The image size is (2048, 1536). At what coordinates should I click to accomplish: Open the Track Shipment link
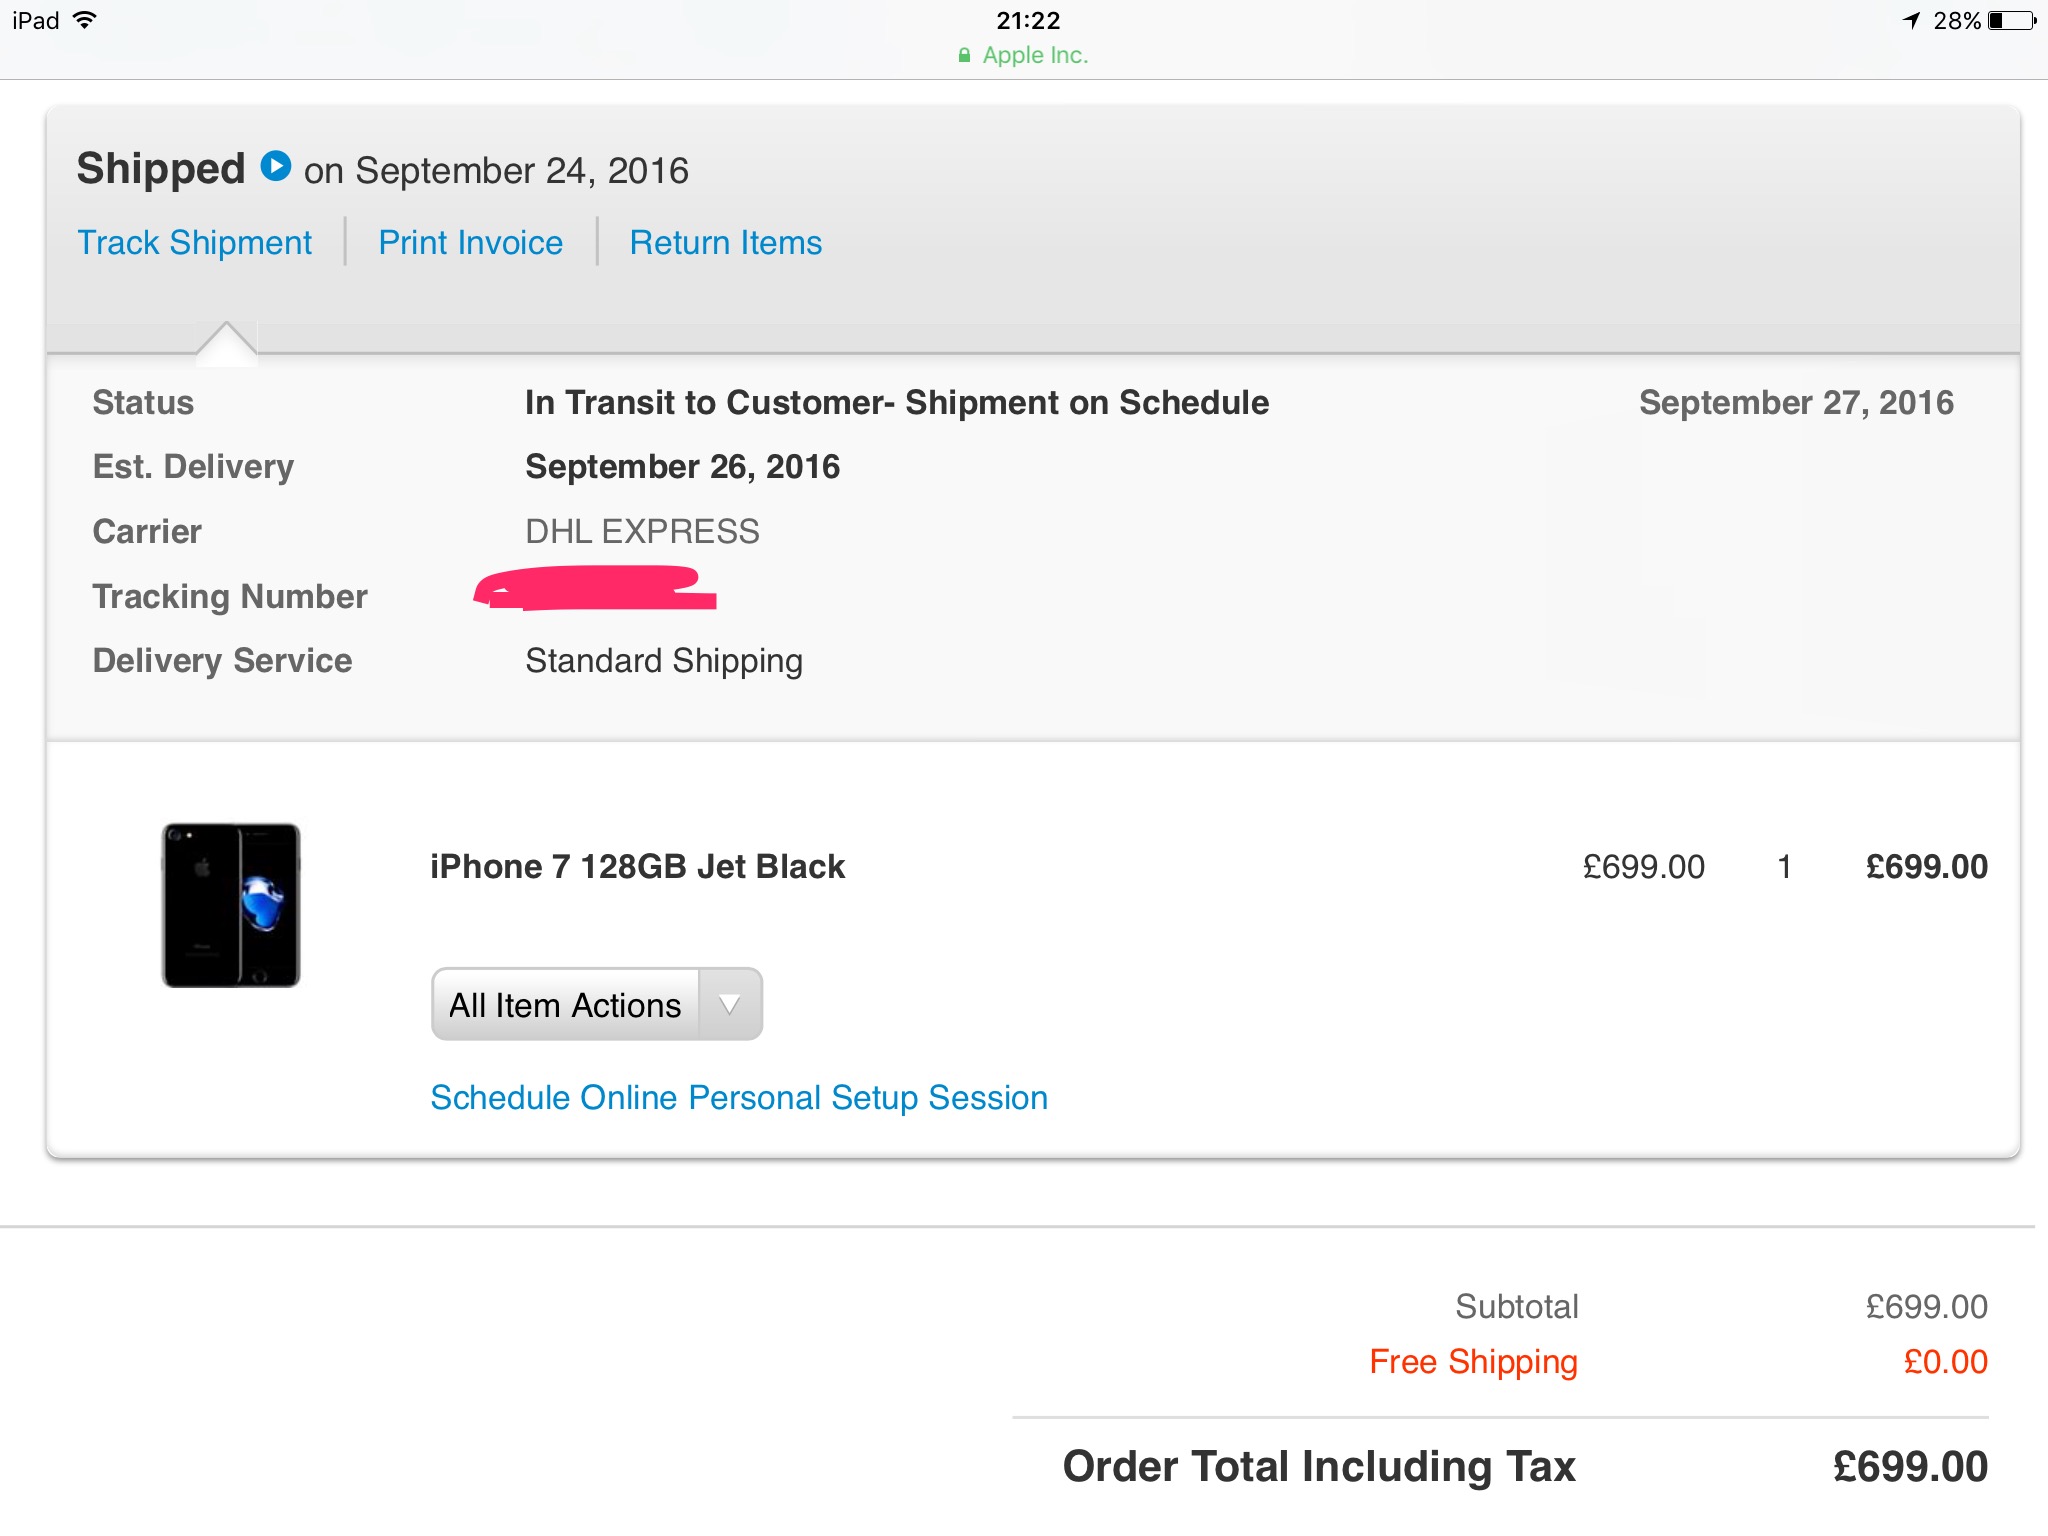(x=195, y=243)
